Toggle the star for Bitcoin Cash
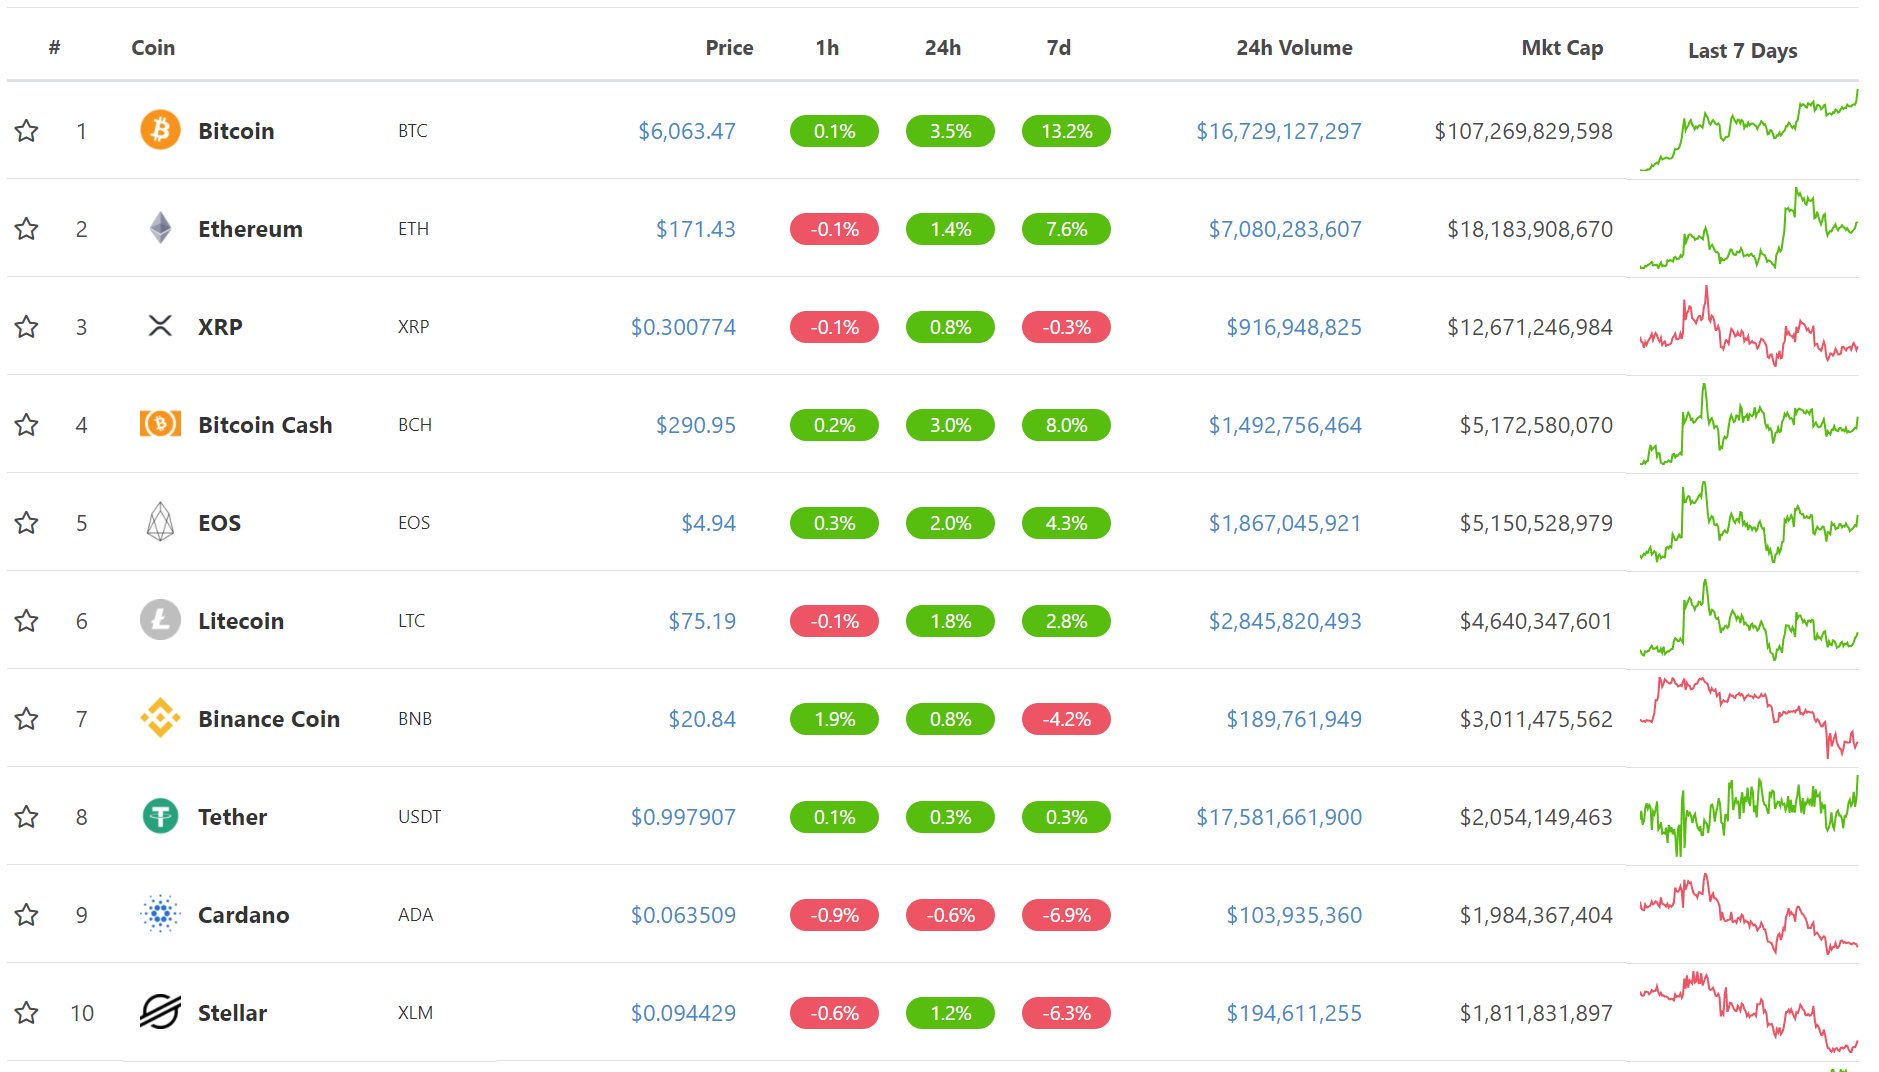The width and height of the screenshot is (1879, 1072). click(x=27, y=424)
